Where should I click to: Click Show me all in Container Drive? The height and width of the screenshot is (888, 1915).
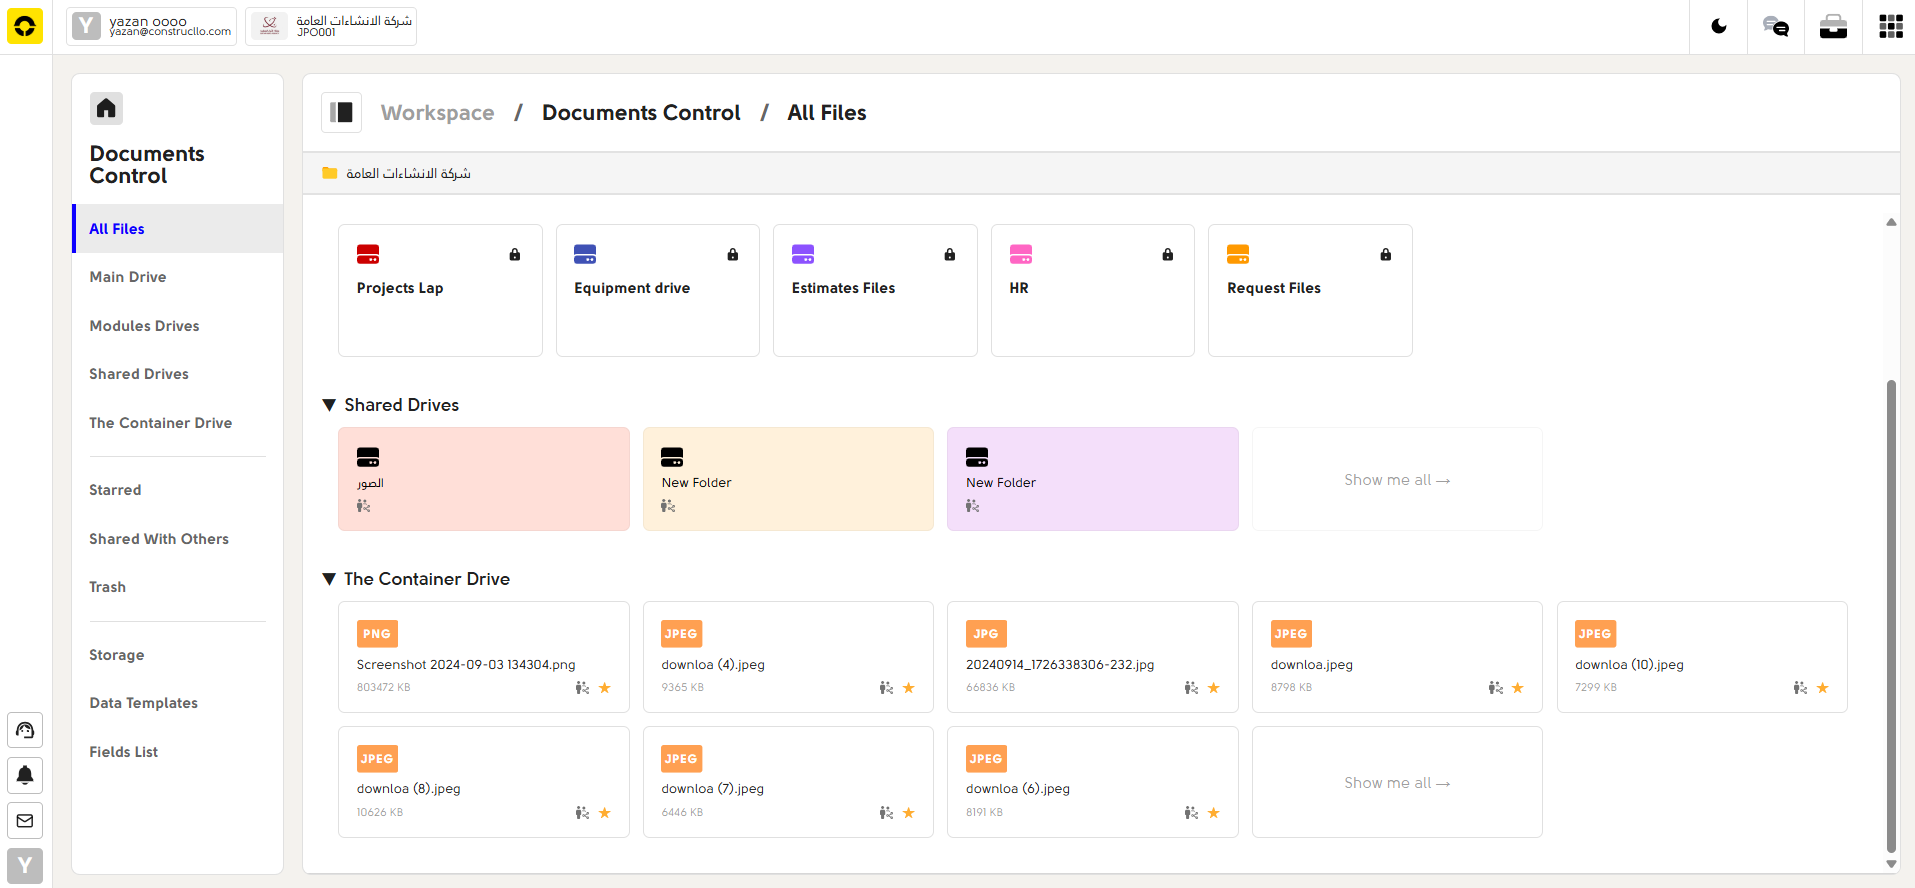pyautogui.click(x=1397, y=783)
